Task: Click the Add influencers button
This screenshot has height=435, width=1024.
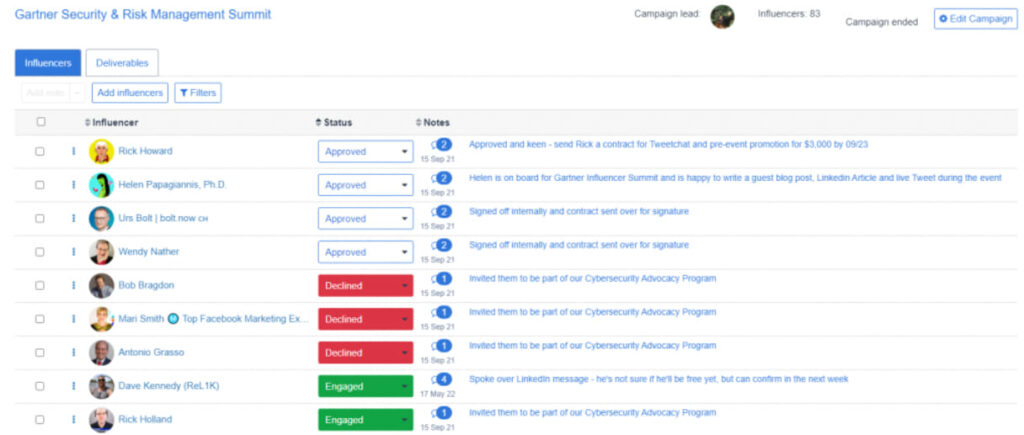Action: 130,93
